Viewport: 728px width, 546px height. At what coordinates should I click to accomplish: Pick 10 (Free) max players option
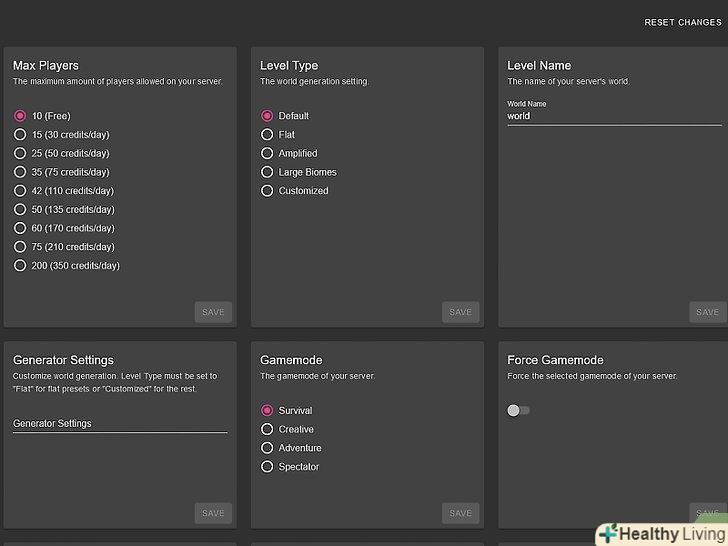[x=20, y=116]
